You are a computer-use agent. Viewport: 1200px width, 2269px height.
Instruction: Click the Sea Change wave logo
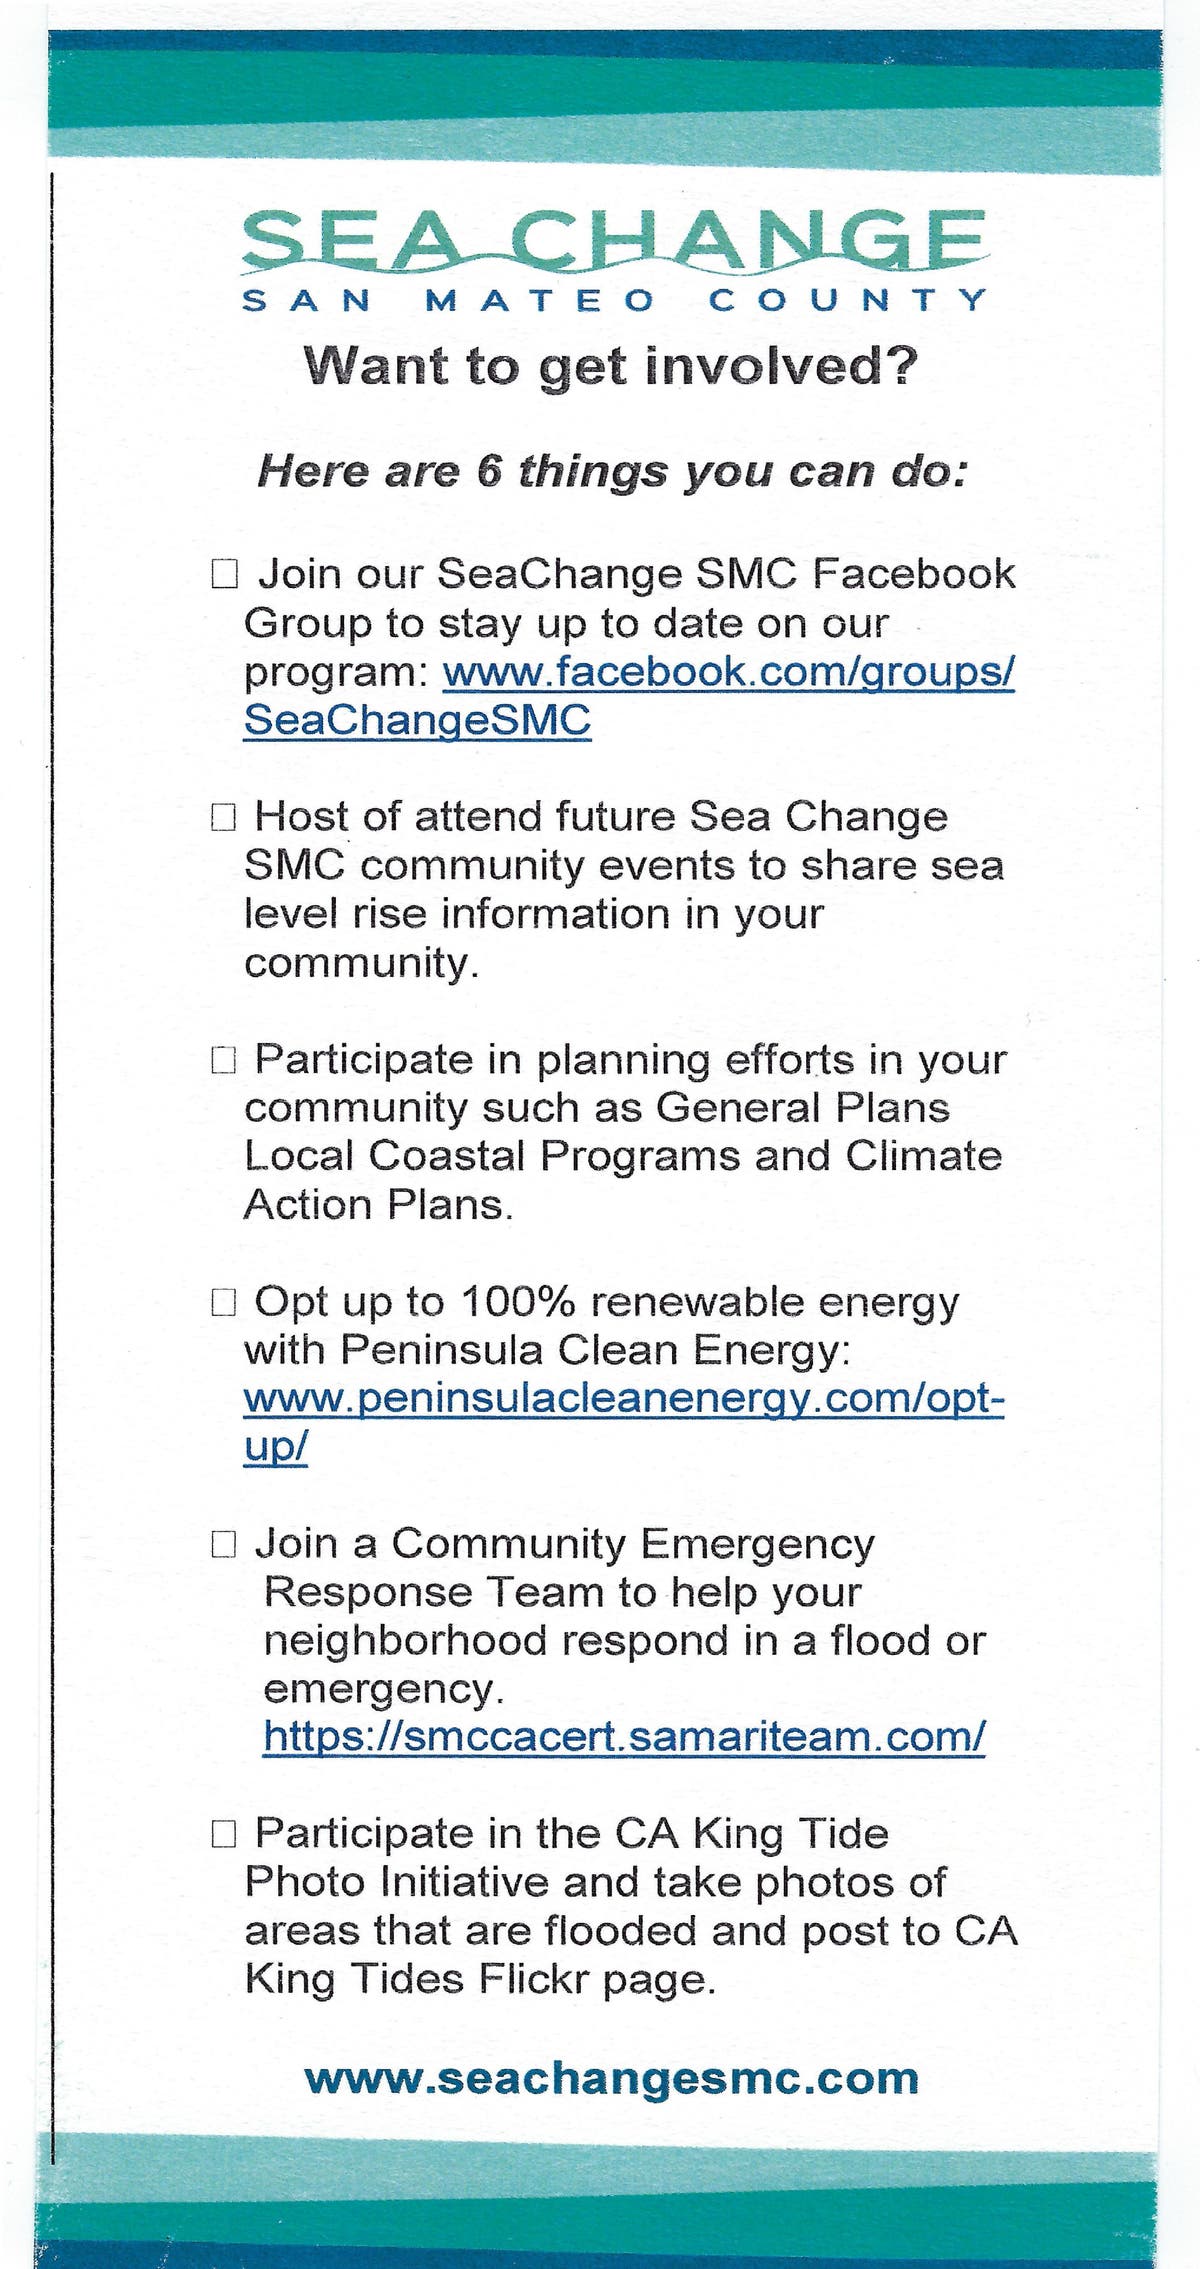(613, 241)
